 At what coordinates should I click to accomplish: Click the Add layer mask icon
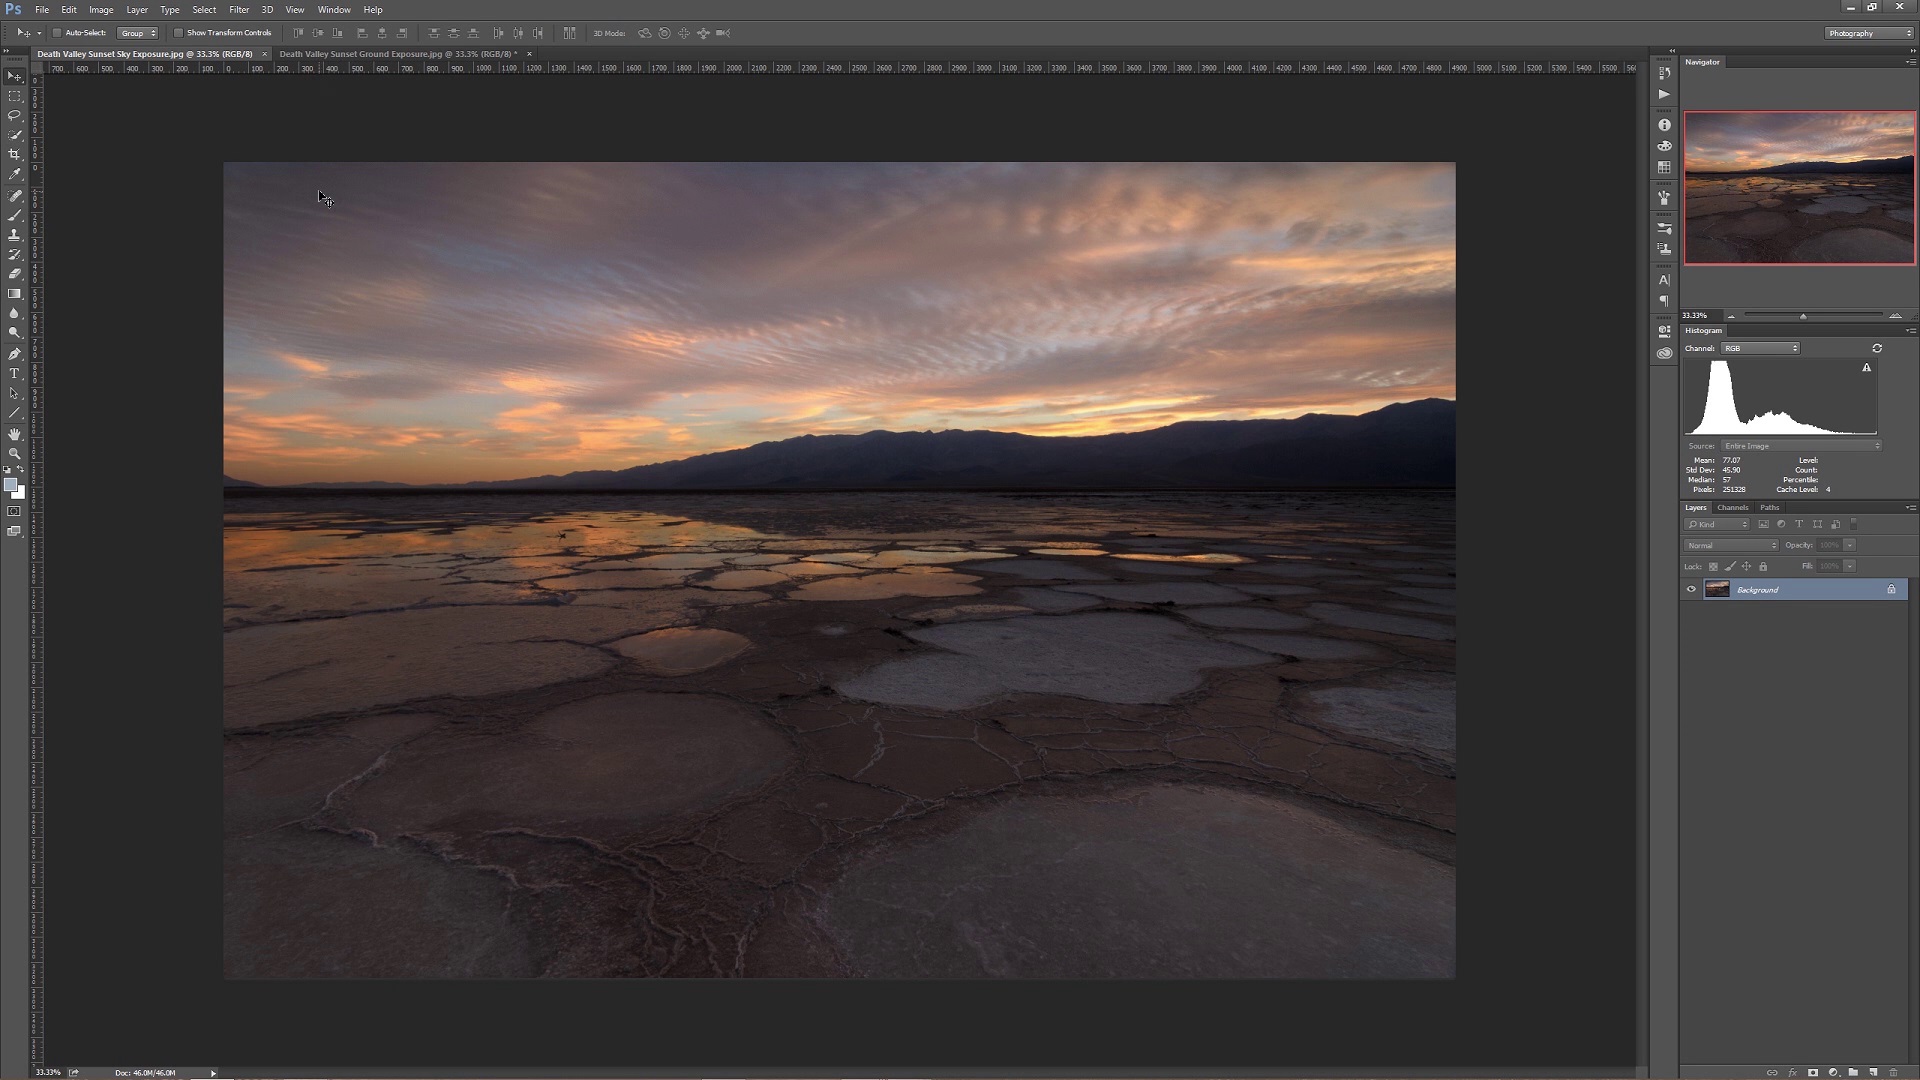click(1812, 1072)
